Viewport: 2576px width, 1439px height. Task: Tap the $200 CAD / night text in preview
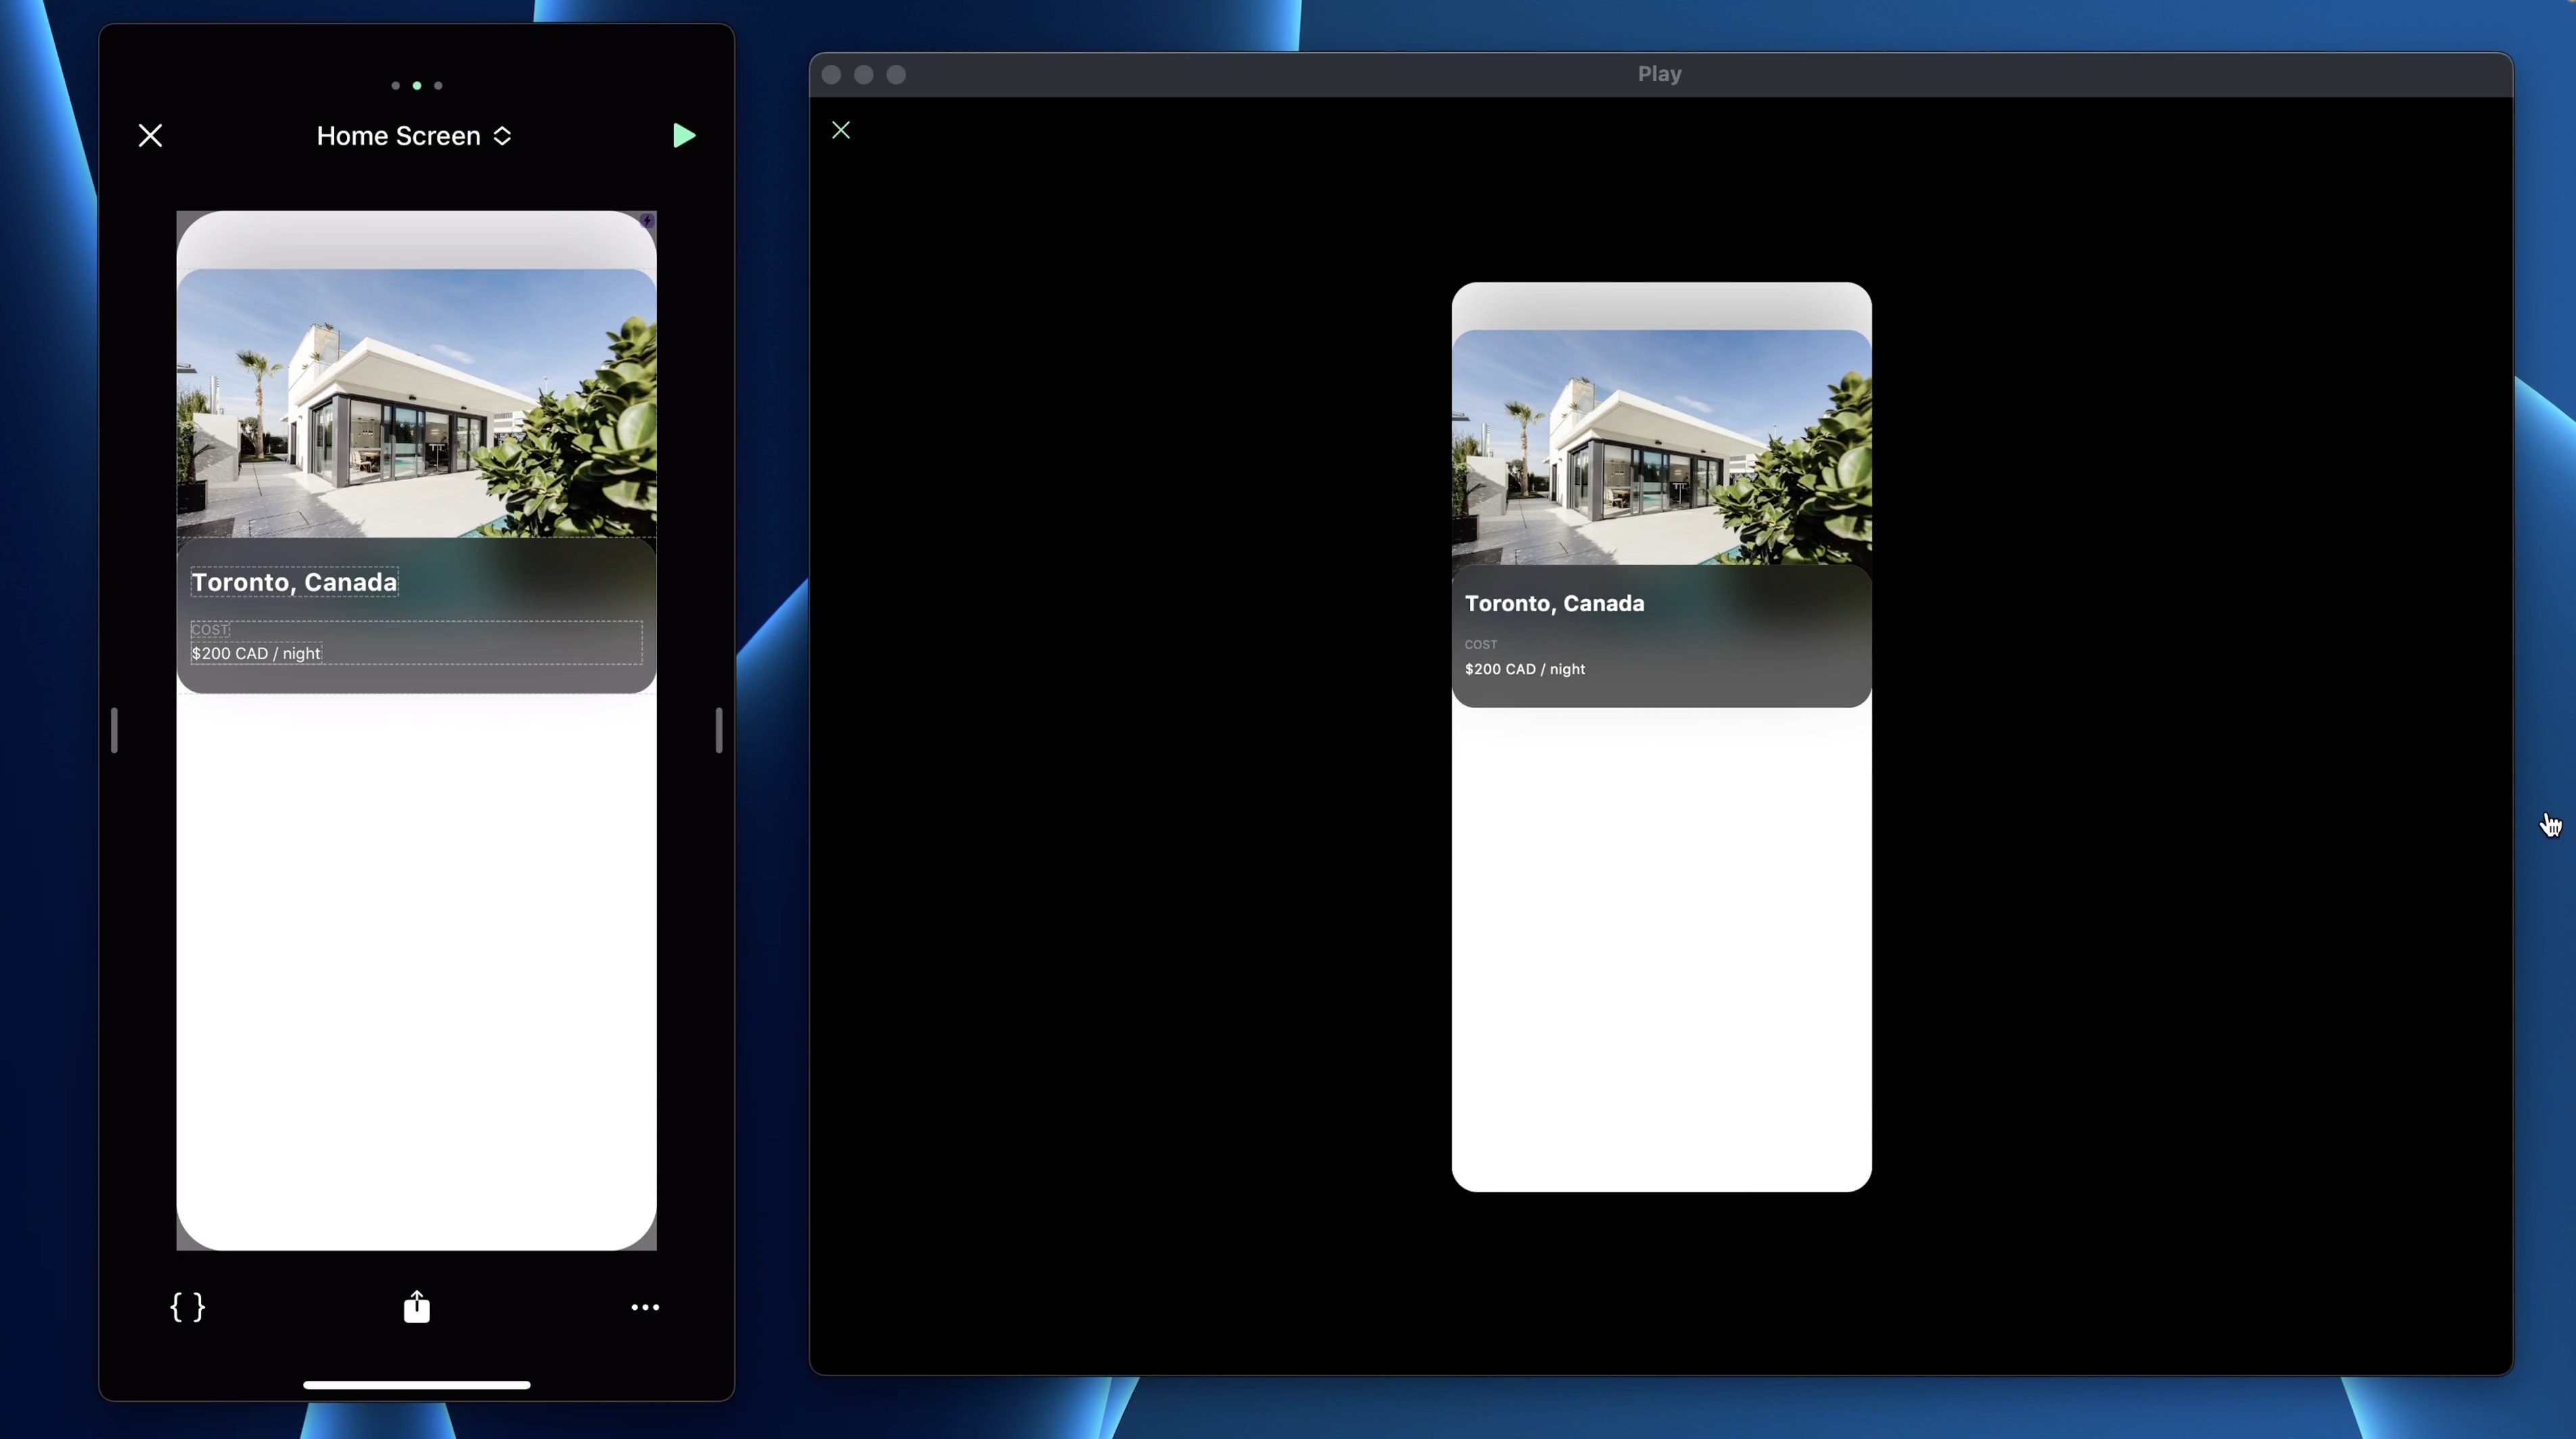[1524, 669]
